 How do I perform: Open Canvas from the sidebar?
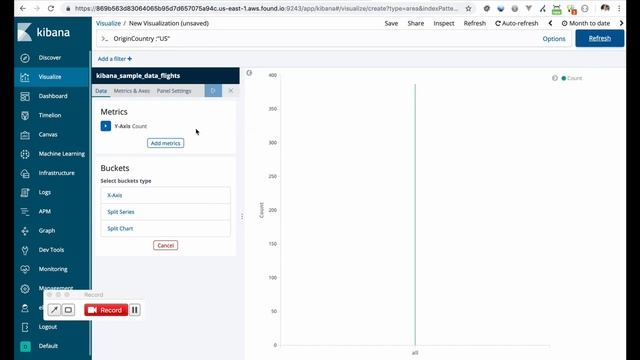[48, 134]
